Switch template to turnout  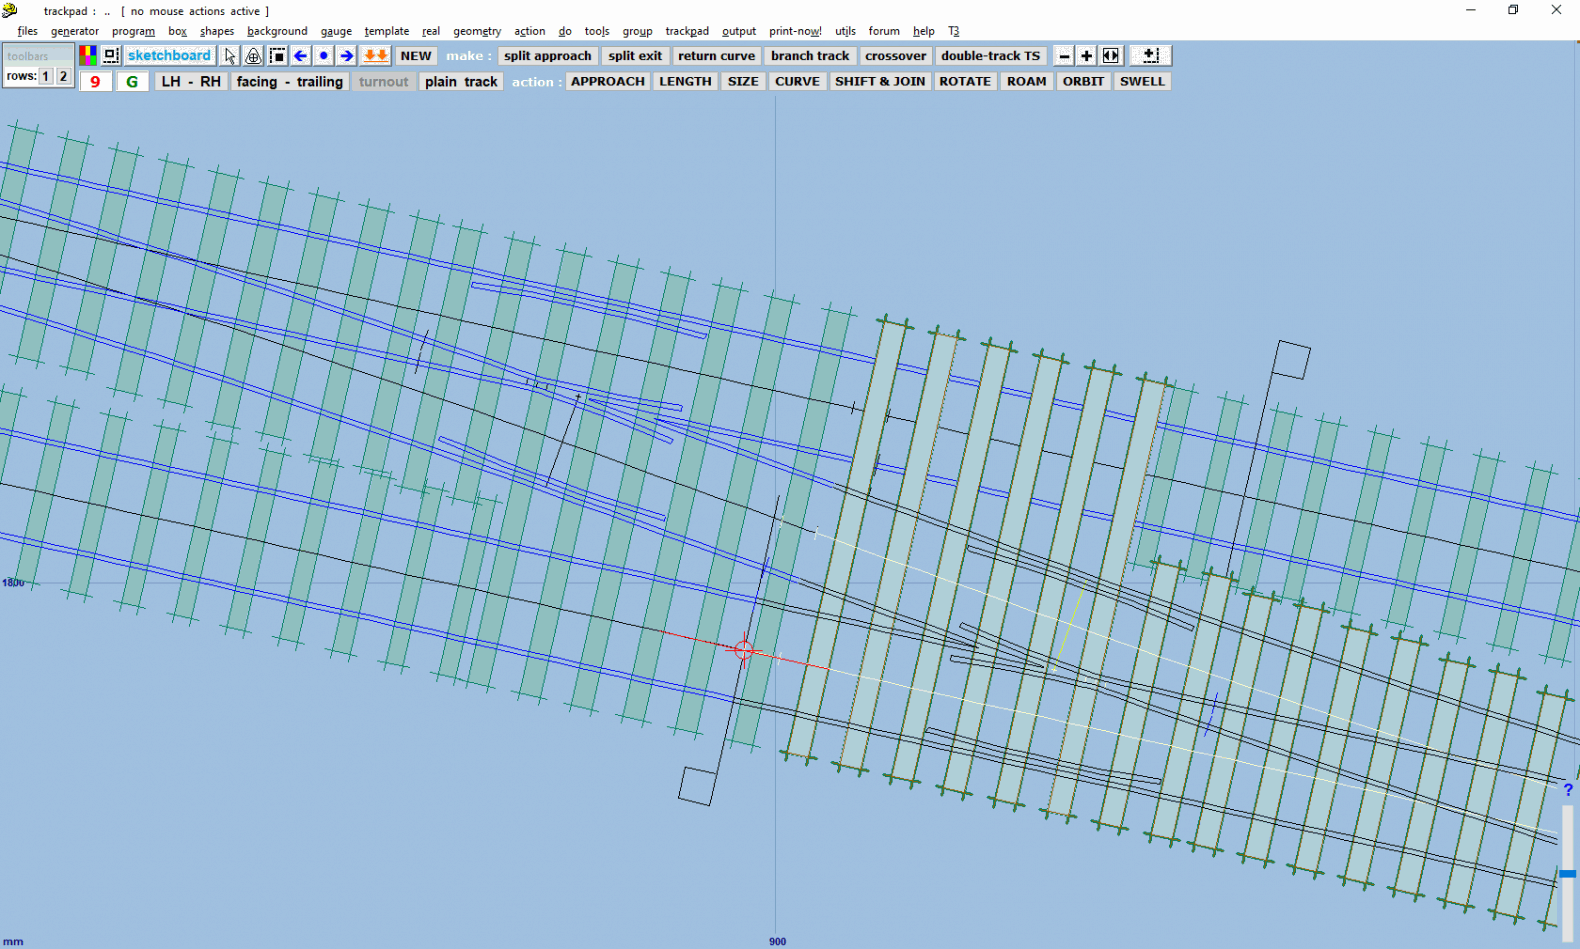click(x=384, y=82)
